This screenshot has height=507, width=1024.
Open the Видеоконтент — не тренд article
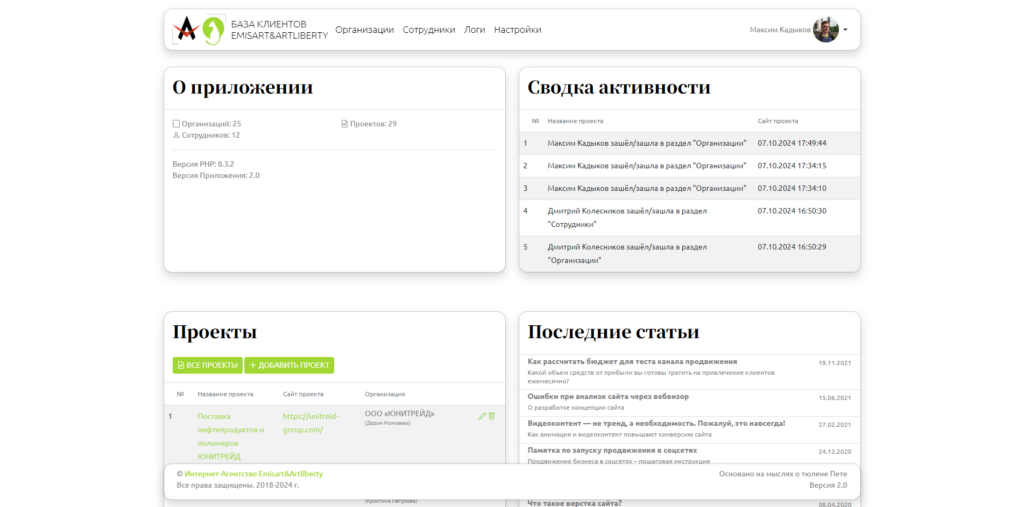click(656, 423)
